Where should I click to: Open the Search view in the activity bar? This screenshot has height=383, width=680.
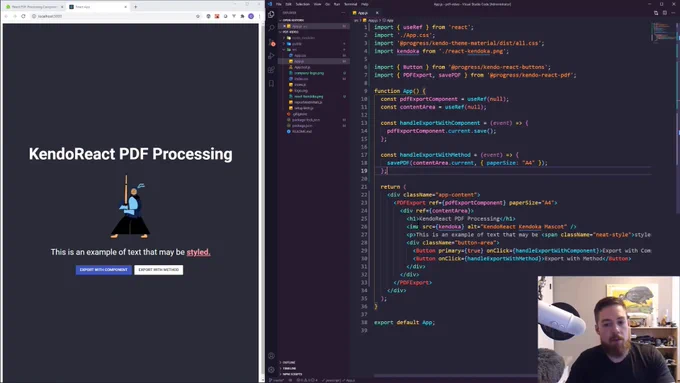point(271,28)
